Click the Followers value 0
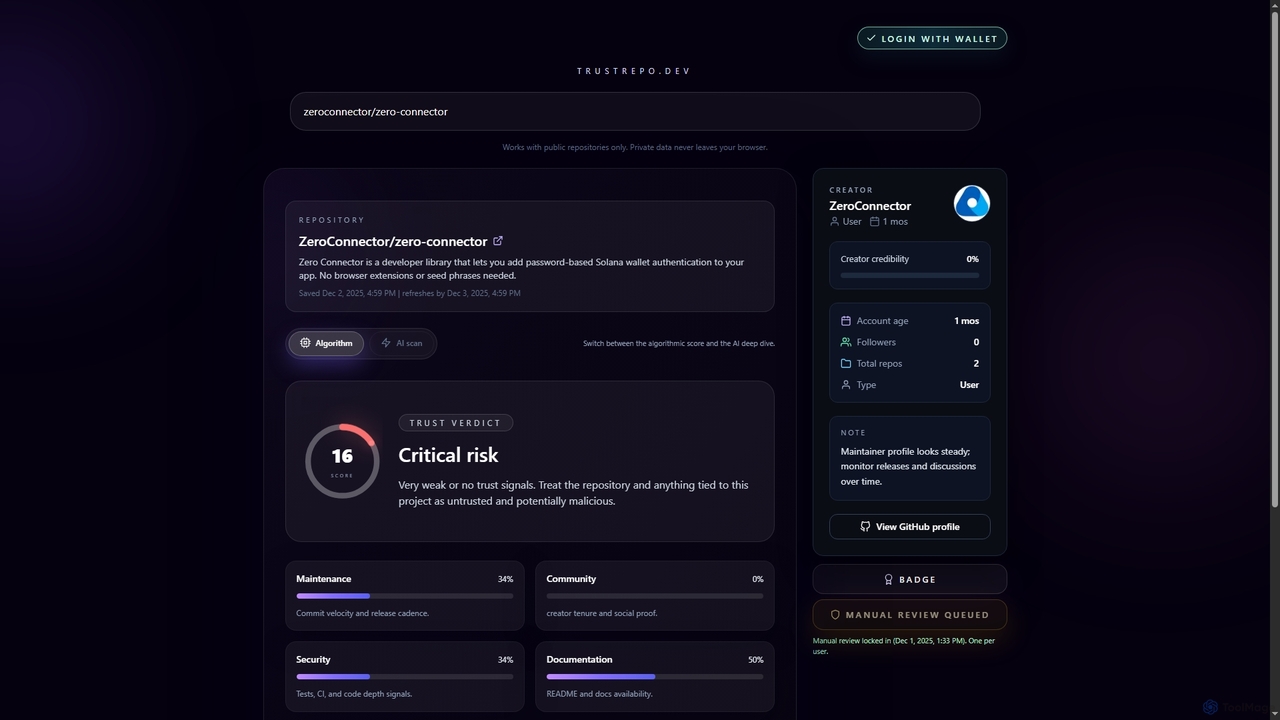 976,342
